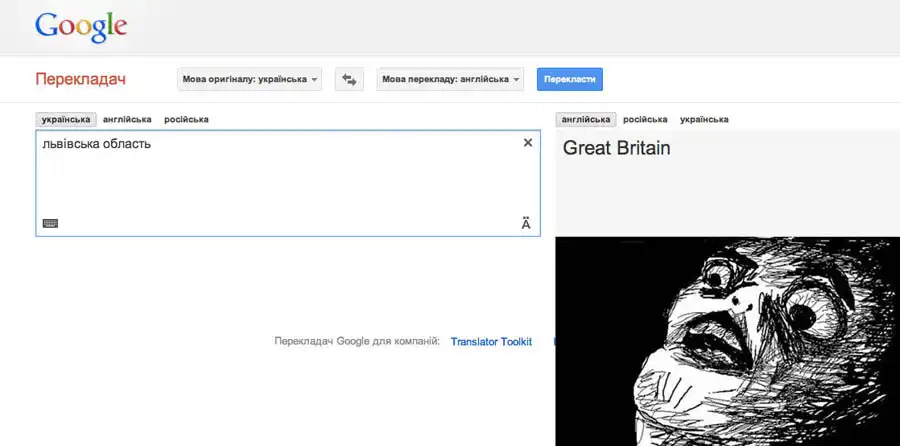900x446 pixels.
Task: Open the Translator Toolkit link
Action: 491,341
